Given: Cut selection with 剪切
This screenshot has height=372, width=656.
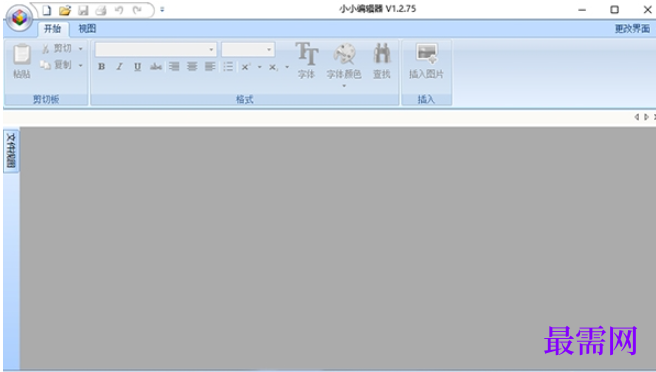Looking at the screenshot, I should (x=56, y=49).
